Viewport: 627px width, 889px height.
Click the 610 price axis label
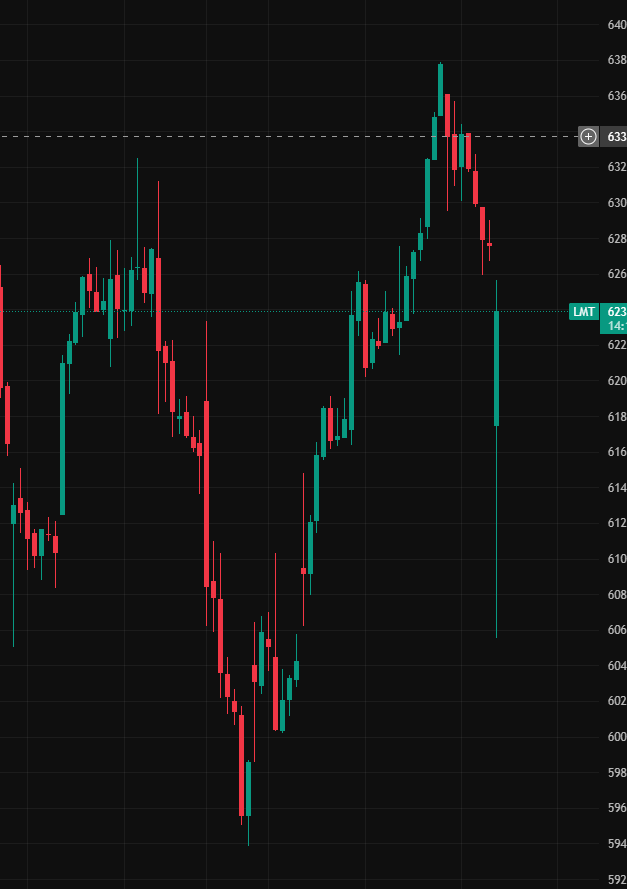click(x=616, y=559)
